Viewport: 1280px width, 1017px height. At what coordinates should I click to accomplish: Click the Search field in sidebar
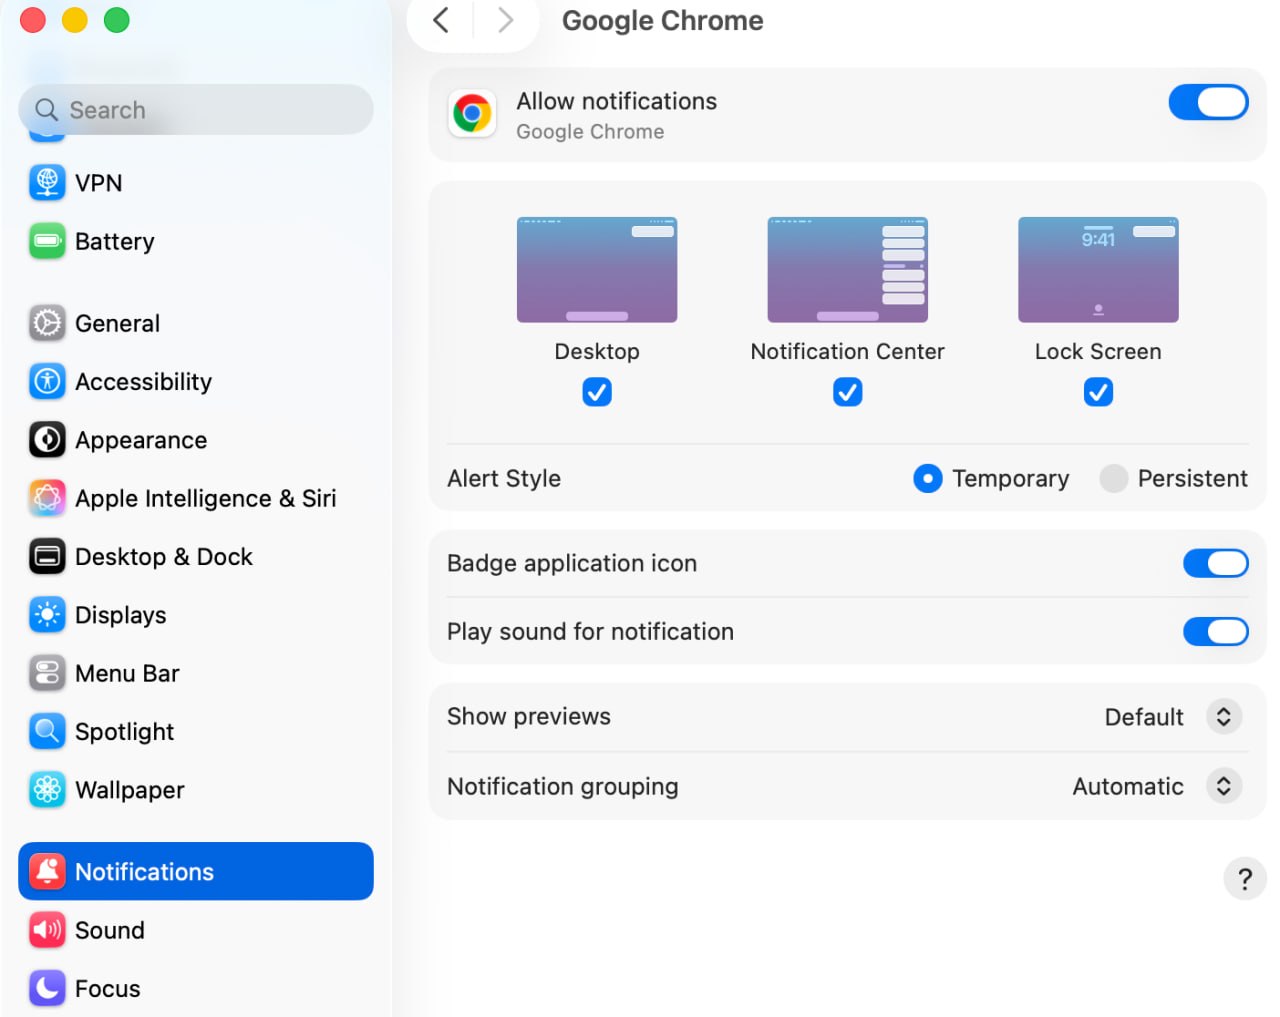pyautogui.click(x=196, y=110)
